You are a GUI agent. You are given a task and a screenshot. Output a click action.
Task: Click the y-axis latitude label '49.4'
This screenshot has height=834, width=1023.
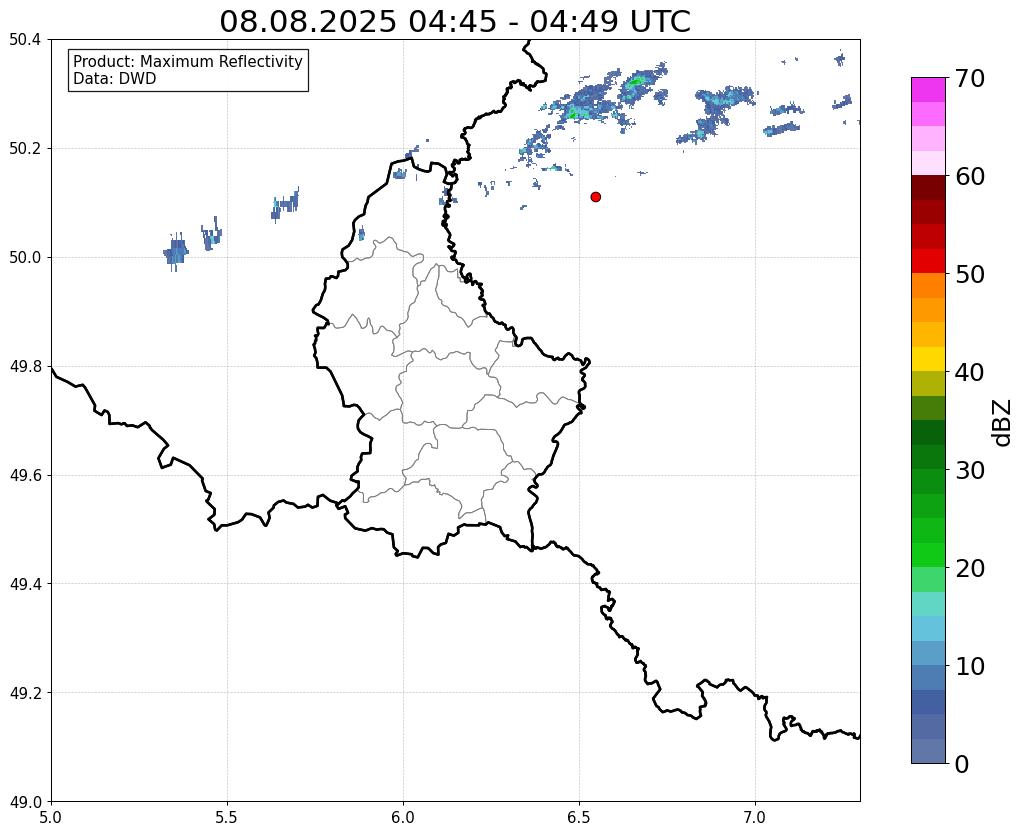(x=25, y=584)
